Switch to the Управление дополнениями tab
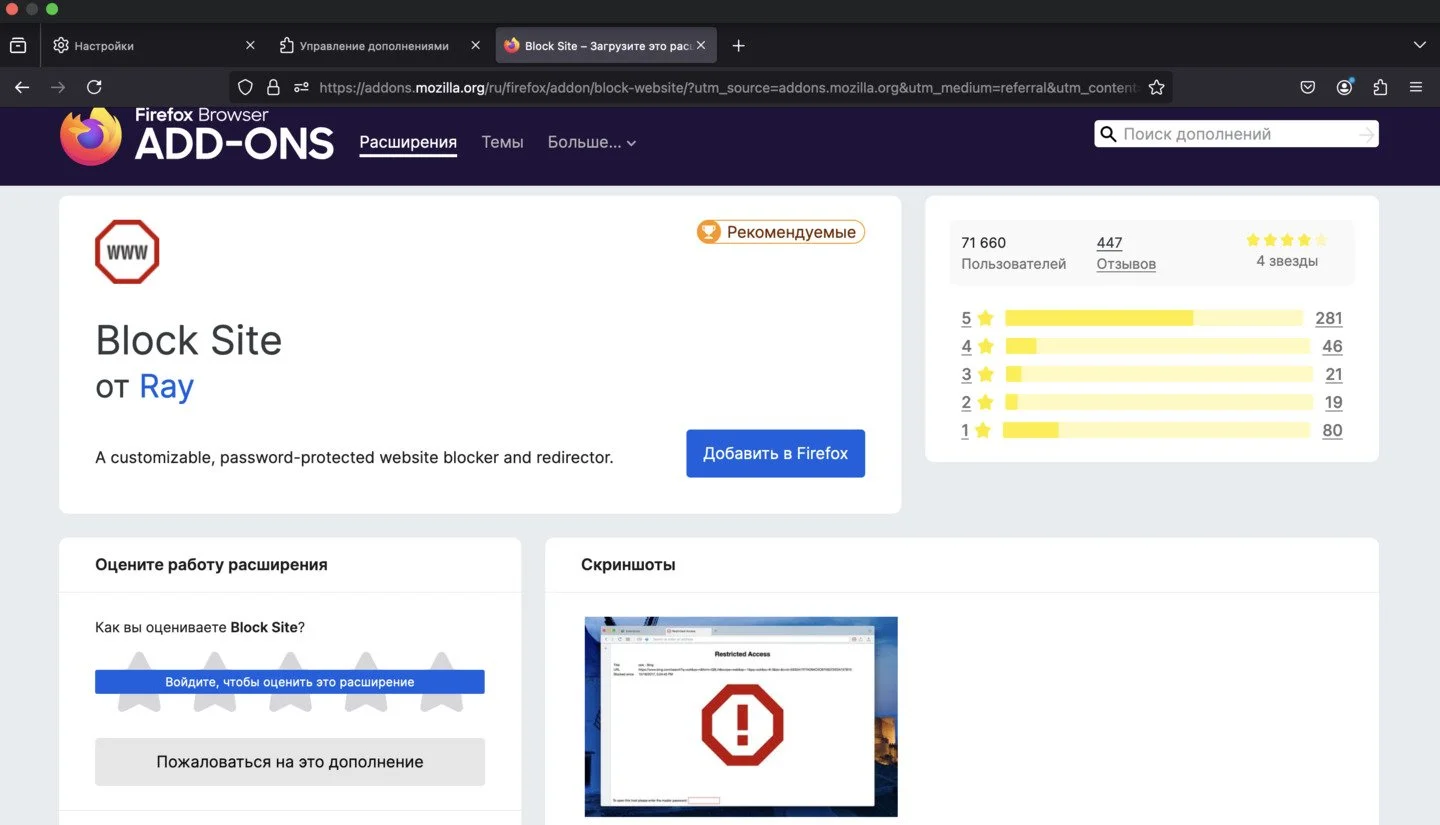This screenshot has height=825, width=1440. (x=379, y=45)
